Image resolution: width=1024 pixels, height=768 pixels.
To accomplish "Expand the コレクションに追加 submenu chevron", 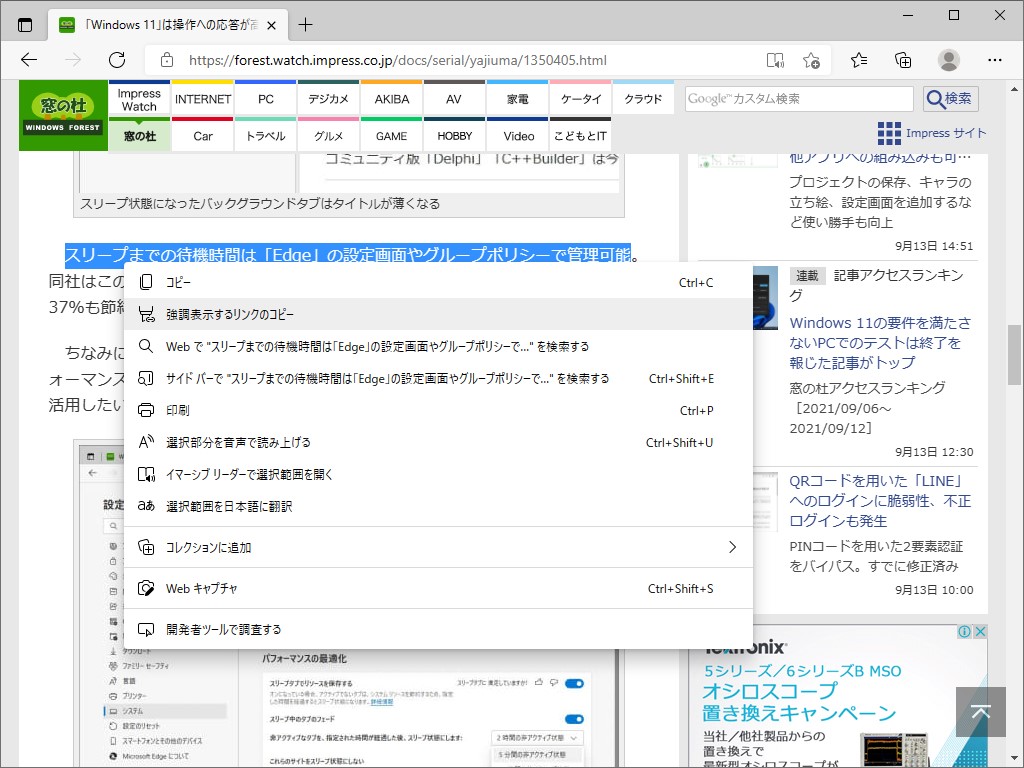I will click(x=733, y=547).
